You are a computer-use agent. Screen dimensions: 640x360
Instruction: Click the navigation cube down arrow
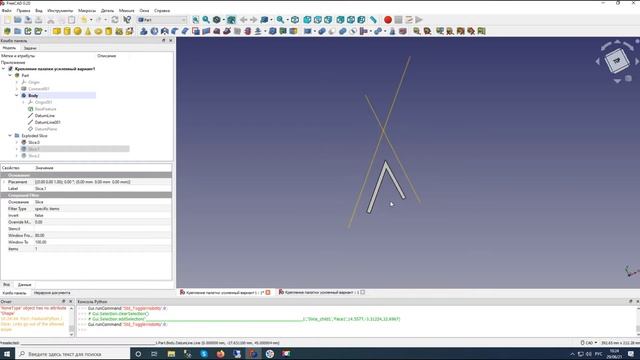(617, 81)
